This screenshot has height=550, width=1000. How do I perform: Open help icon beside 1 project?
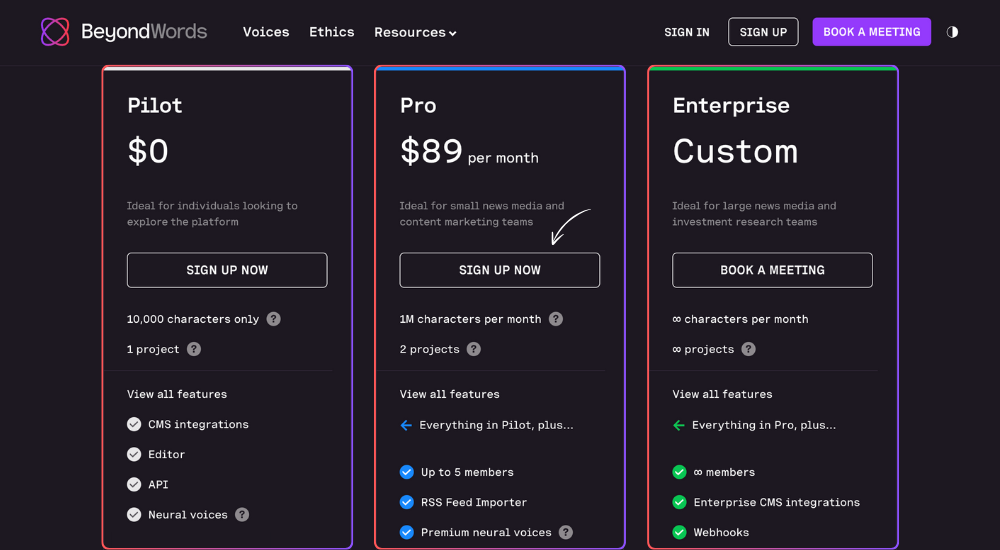click(x=194, y=349)
